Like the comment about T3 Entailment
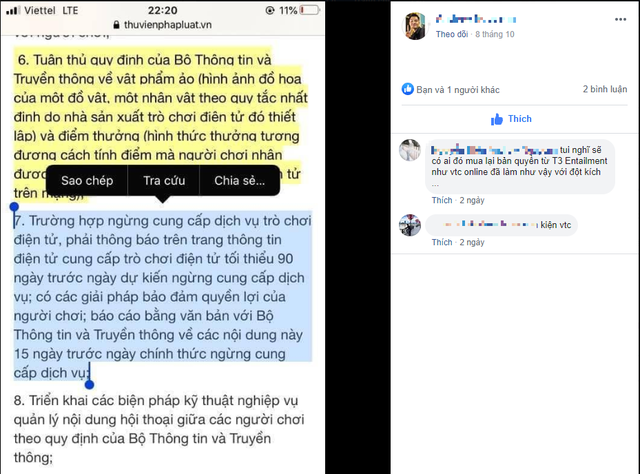The width and height of the screenshot is (640, 474). pyautogui.click(x=442, y=200)
